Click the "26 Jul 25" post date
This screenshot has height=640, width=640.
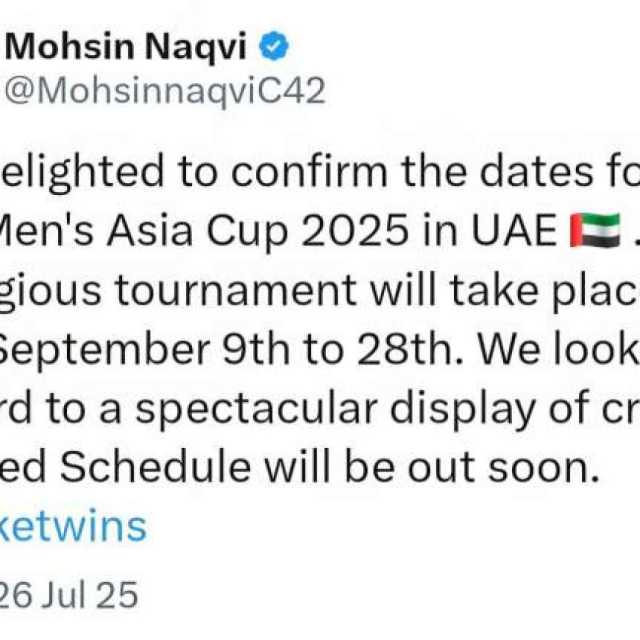click(x=67, y=595)
